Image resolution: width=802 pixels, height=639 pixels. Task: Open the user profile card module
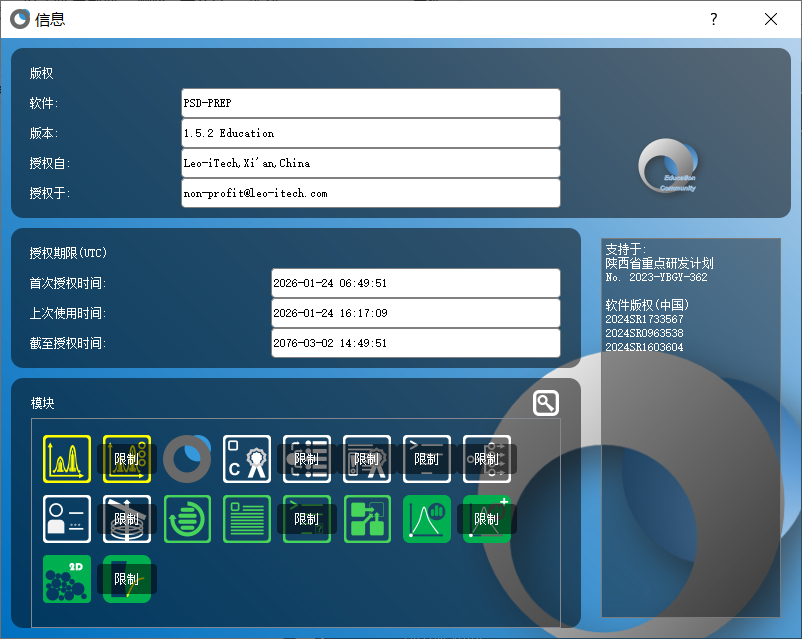point(67,519)
